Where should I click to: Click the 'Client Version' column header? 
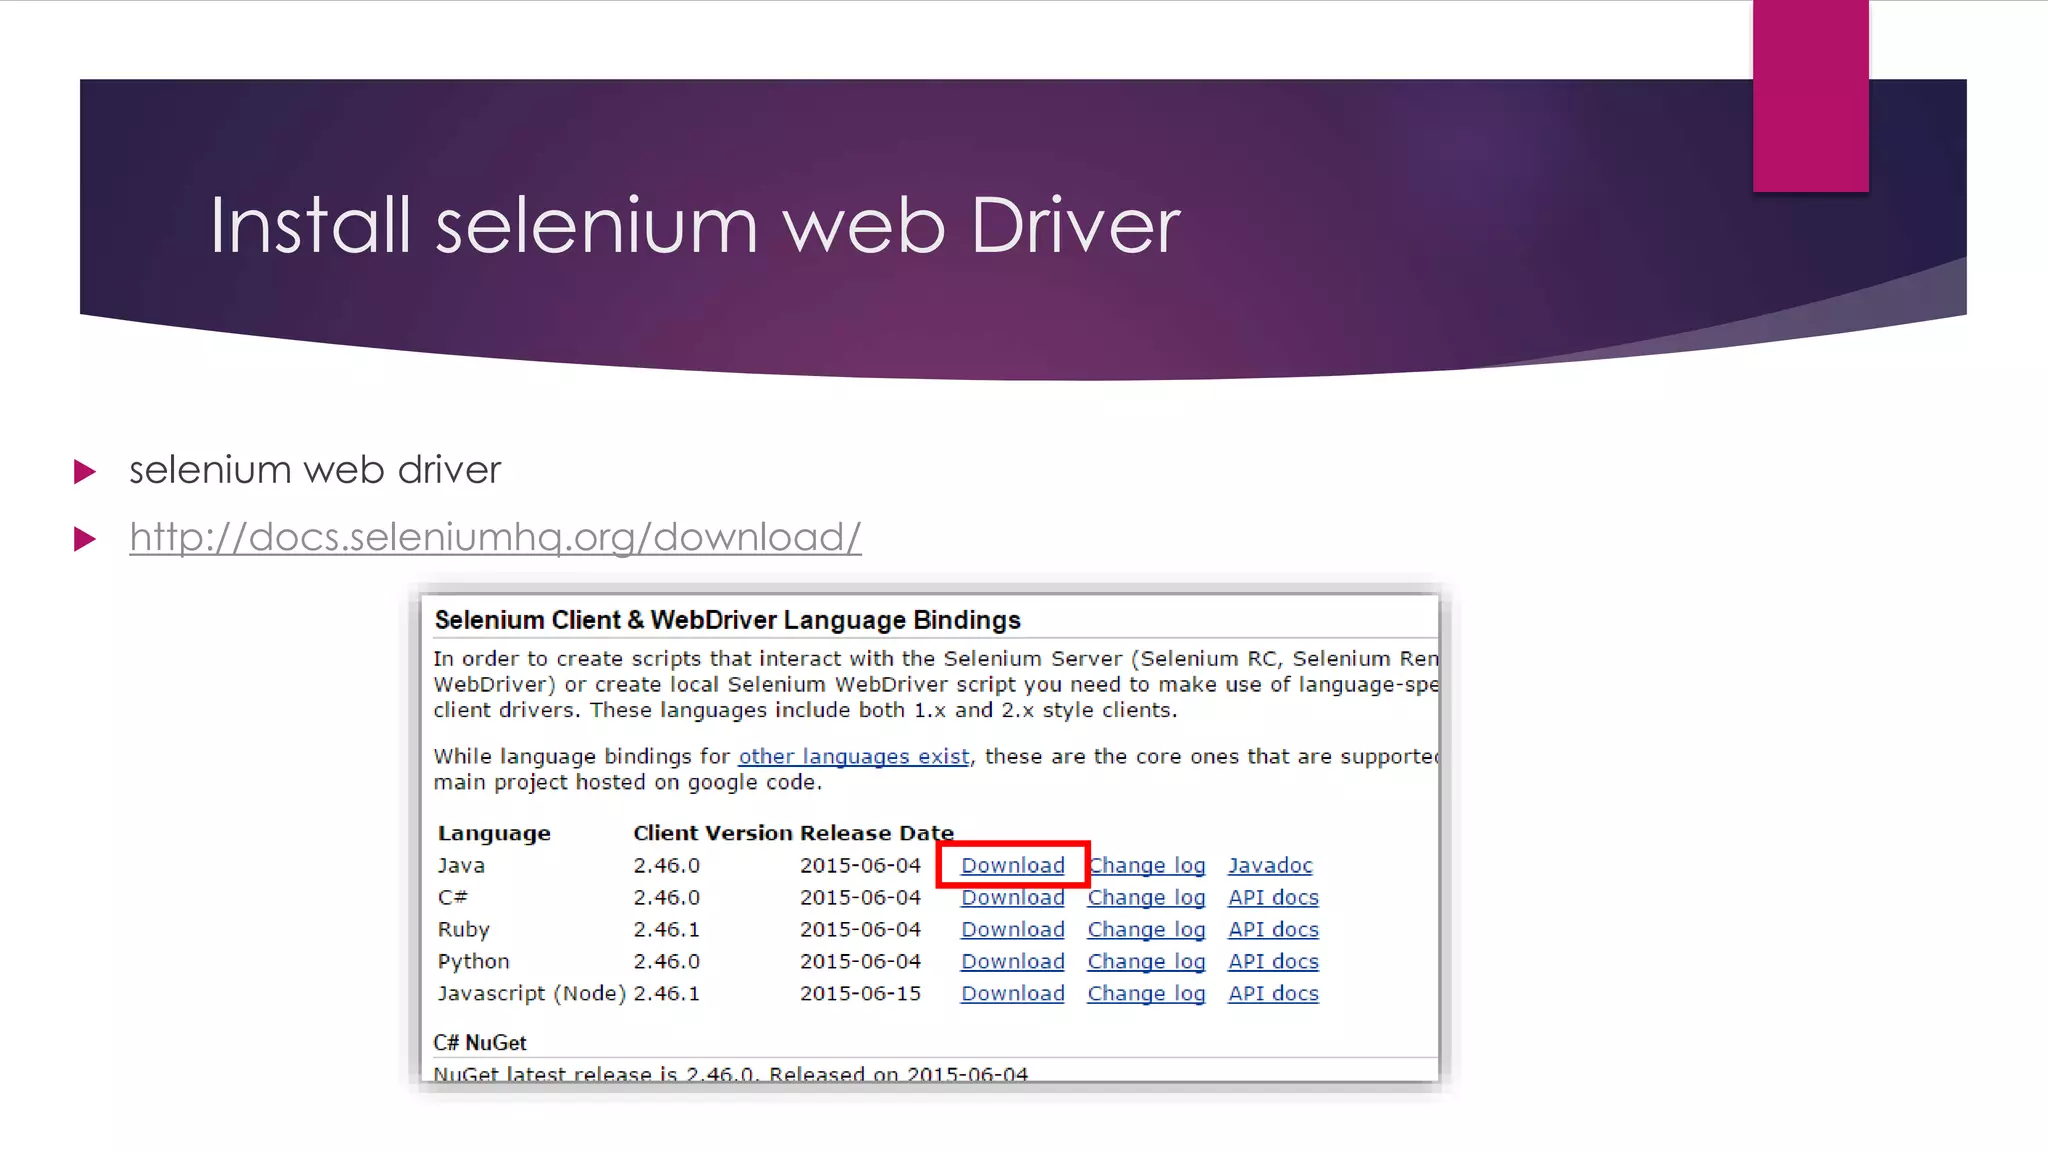(713, 833)
